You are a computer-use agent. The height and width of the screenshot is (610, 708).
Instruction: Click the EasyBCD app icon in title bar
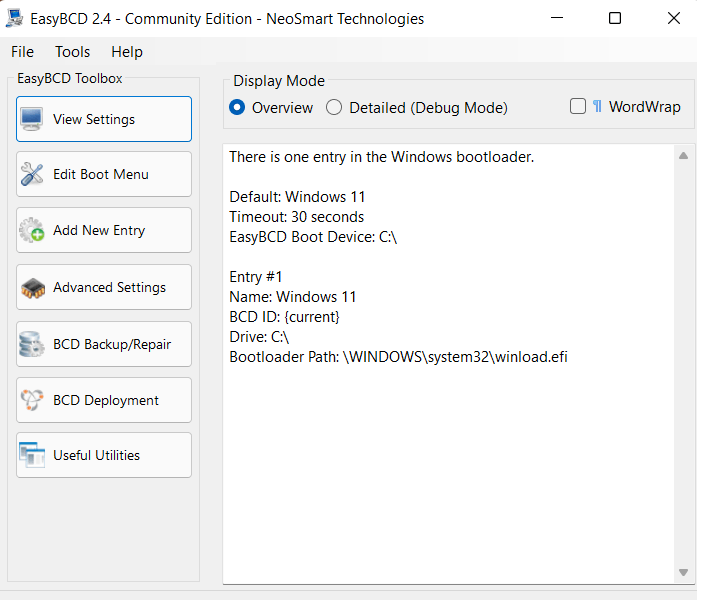[16, 19]
